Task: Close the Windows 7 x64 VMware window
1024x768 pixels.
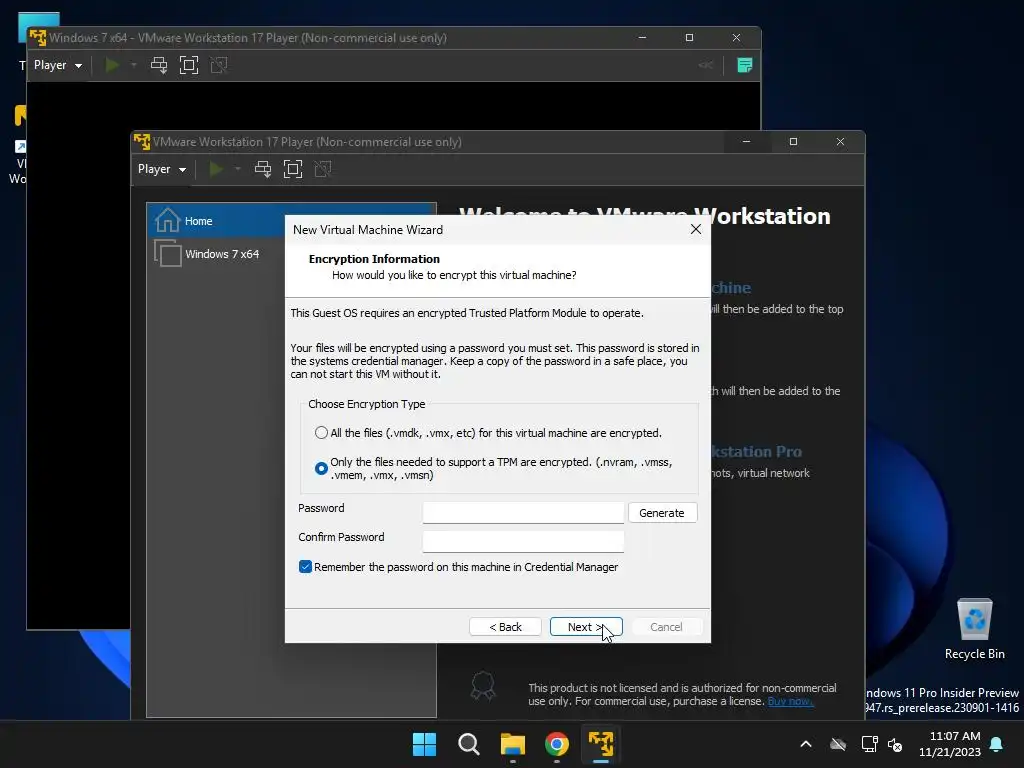Action: click(x=736, y=38)
